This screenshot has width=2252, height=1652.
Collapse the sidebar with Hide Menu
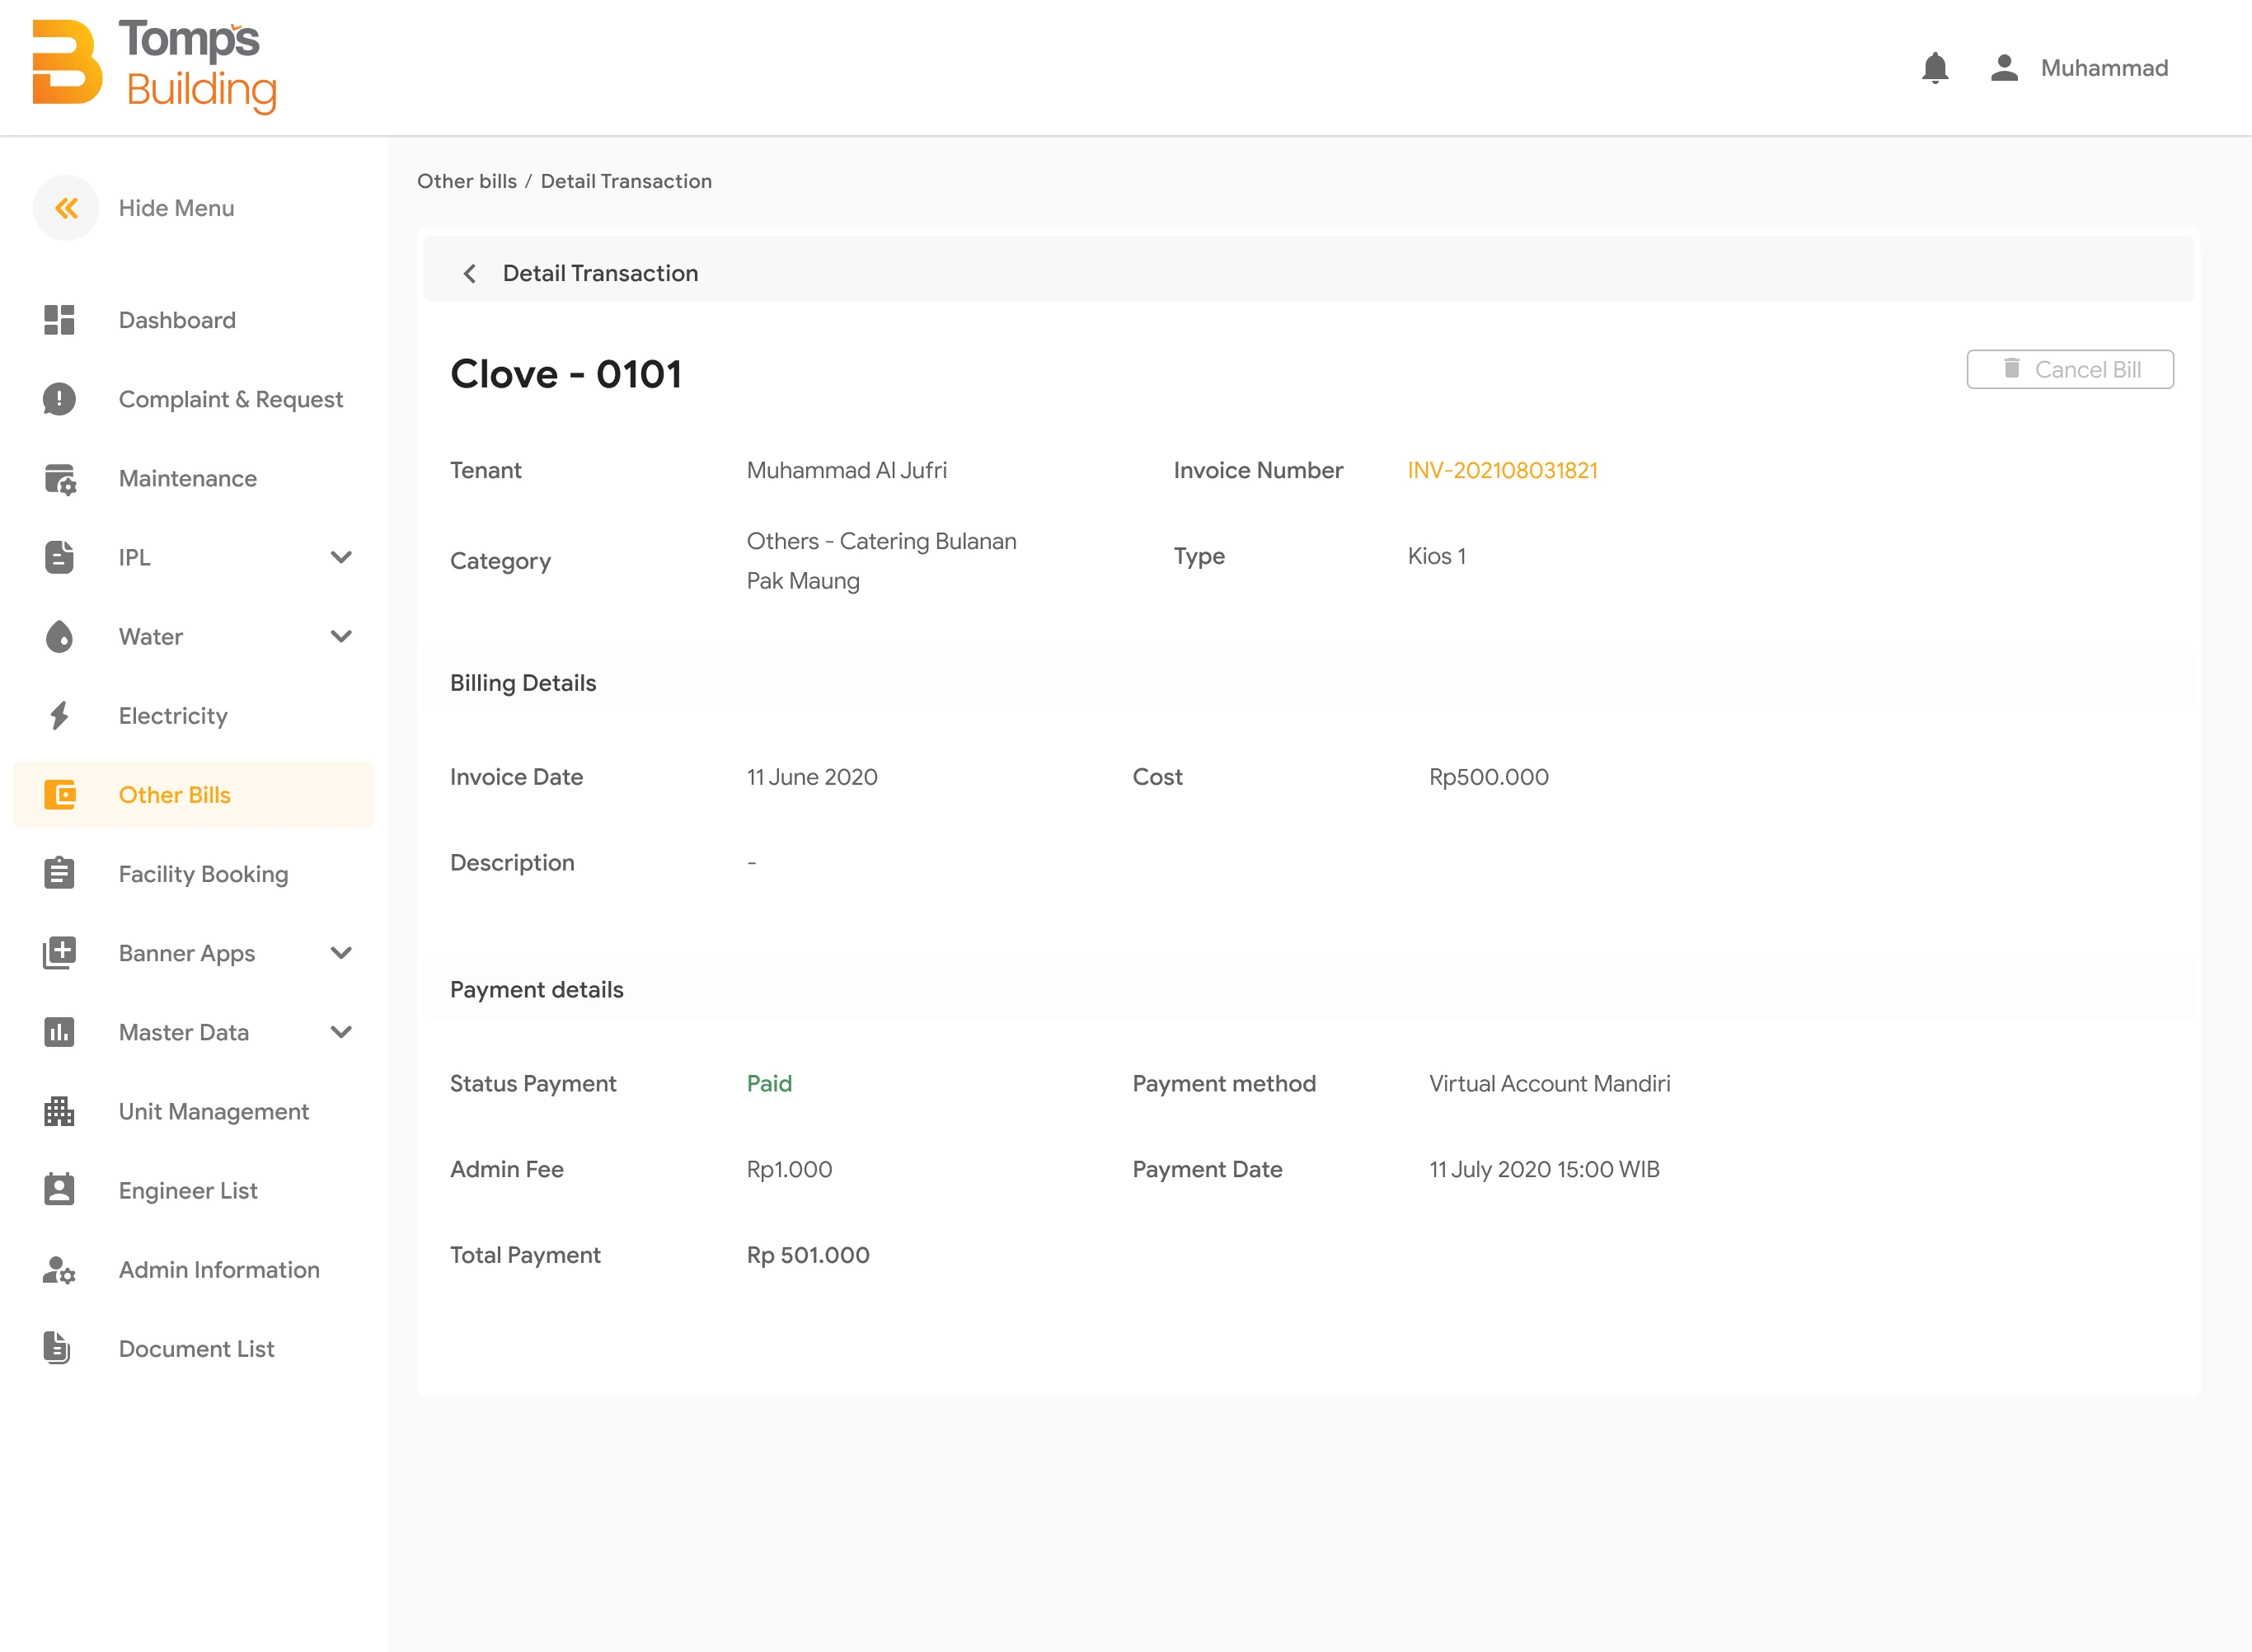pos(66,207)
